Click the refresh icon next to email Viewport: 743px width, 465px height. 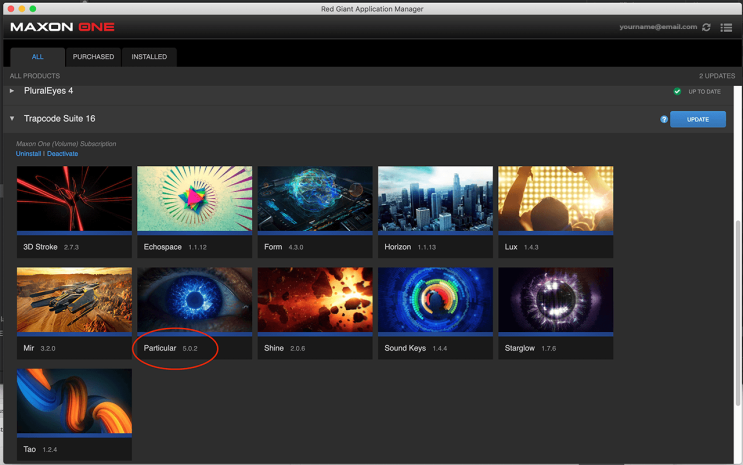pos(707,27)
